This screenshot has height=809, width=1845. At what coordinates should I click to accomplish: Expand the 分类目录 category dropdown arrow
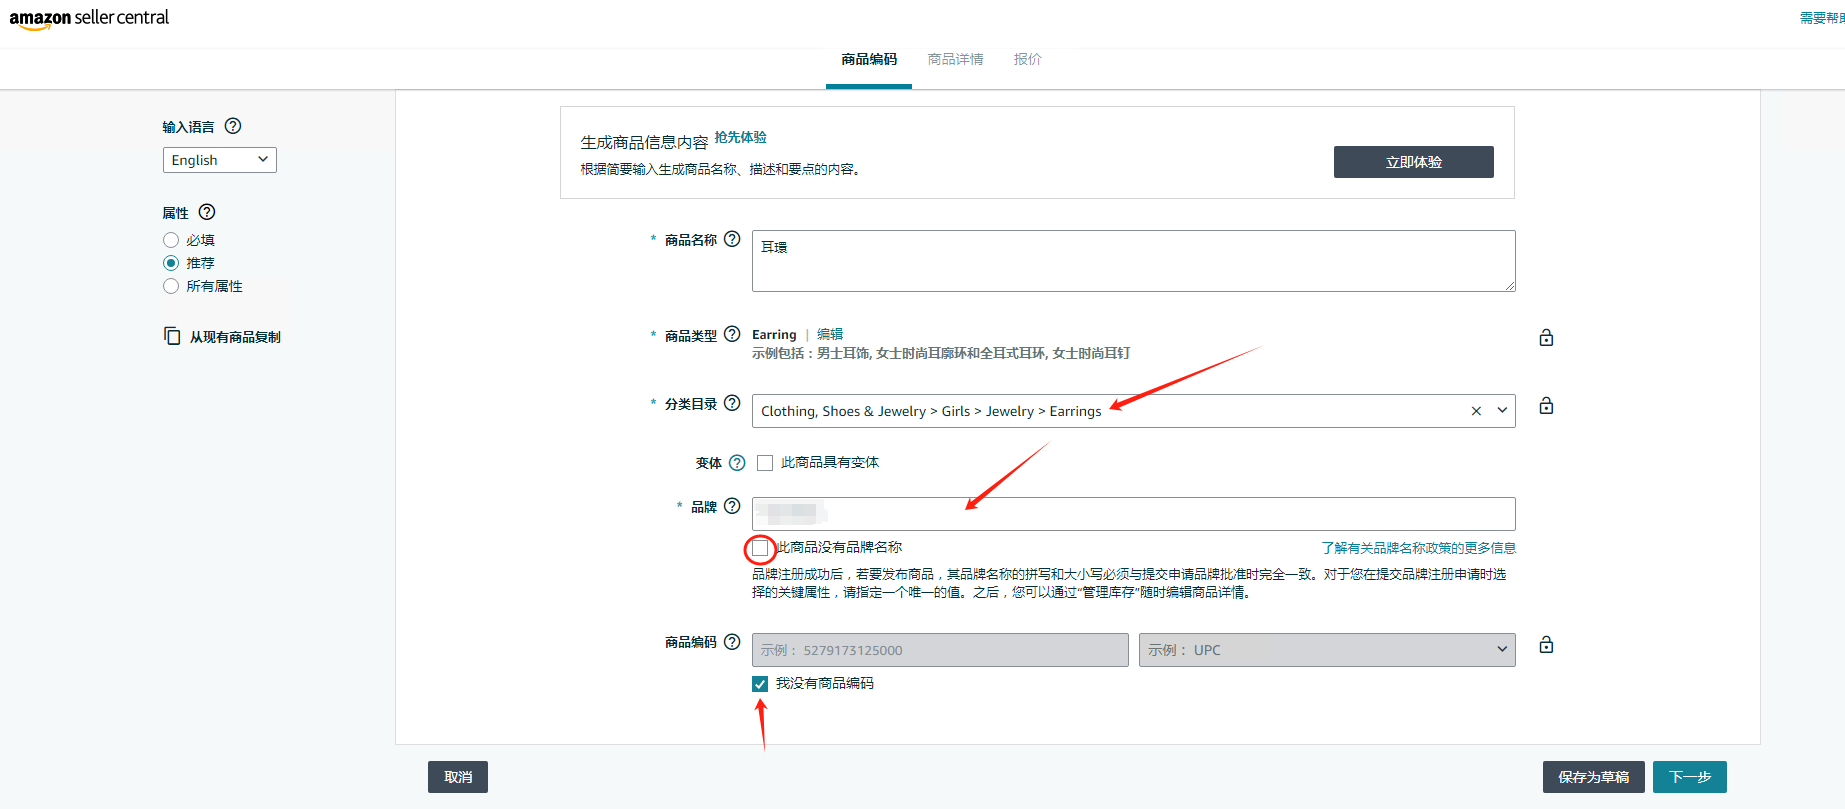pos(1502,410)
